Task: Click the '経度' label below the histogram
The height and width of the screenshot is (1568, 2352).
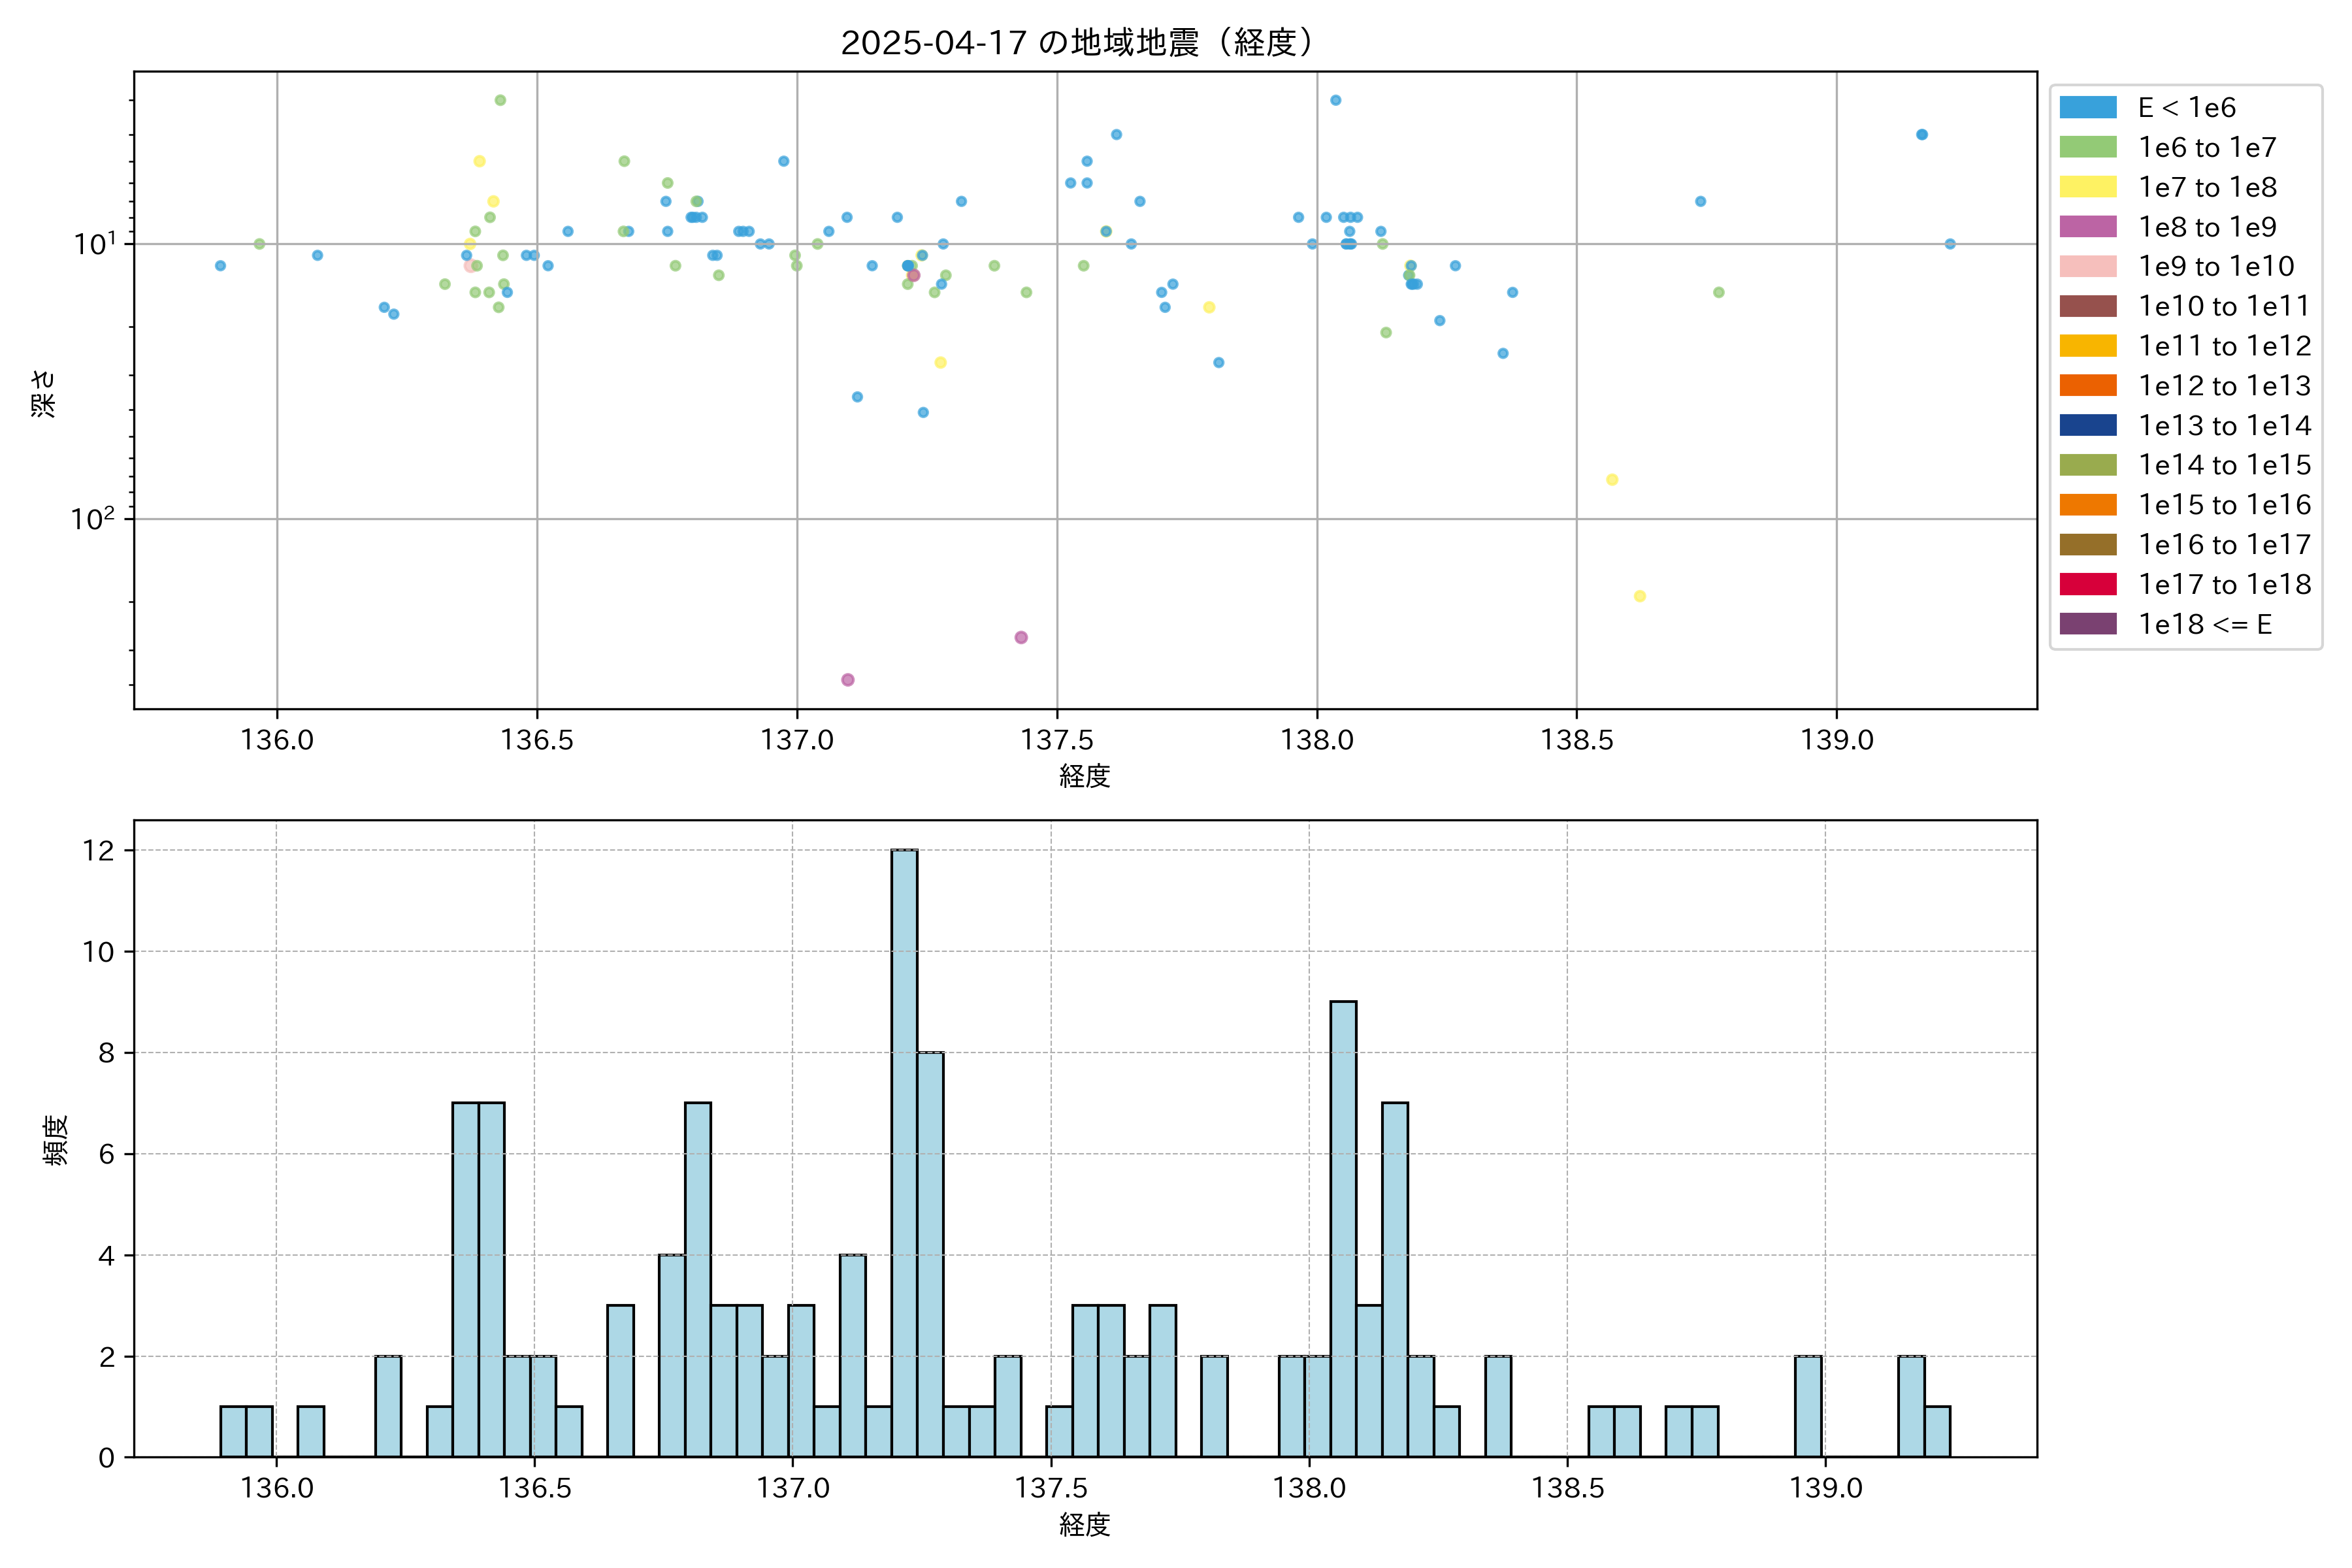Action: (1085, 1525)
